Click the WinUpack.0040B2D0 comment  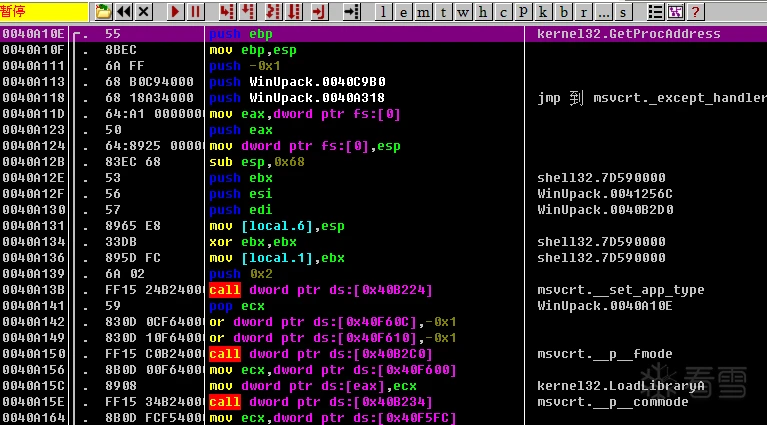pyautogui.click(x=605, y=210)
